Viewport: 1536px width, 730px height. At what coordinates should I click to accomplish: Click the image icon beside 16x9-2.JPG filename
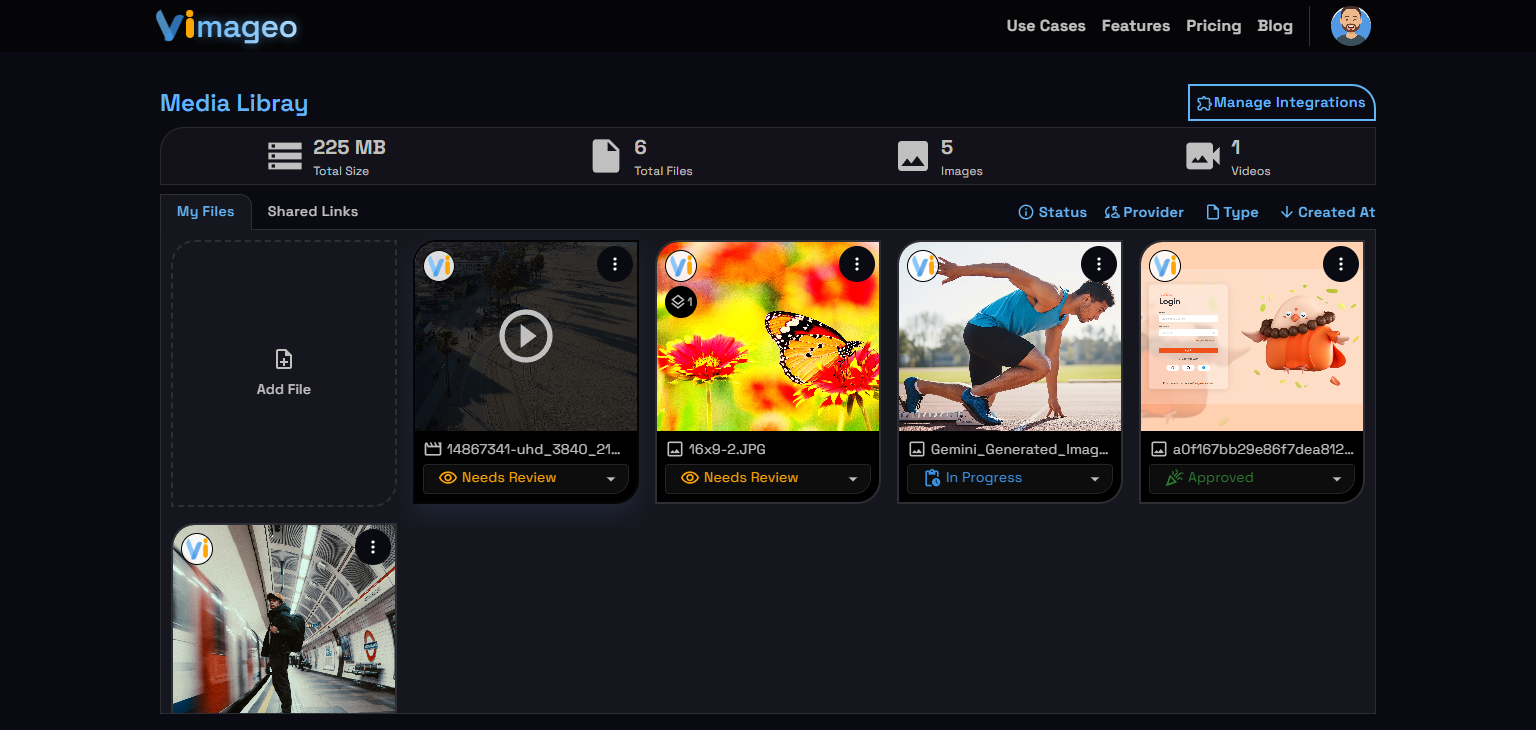point(675,449)
